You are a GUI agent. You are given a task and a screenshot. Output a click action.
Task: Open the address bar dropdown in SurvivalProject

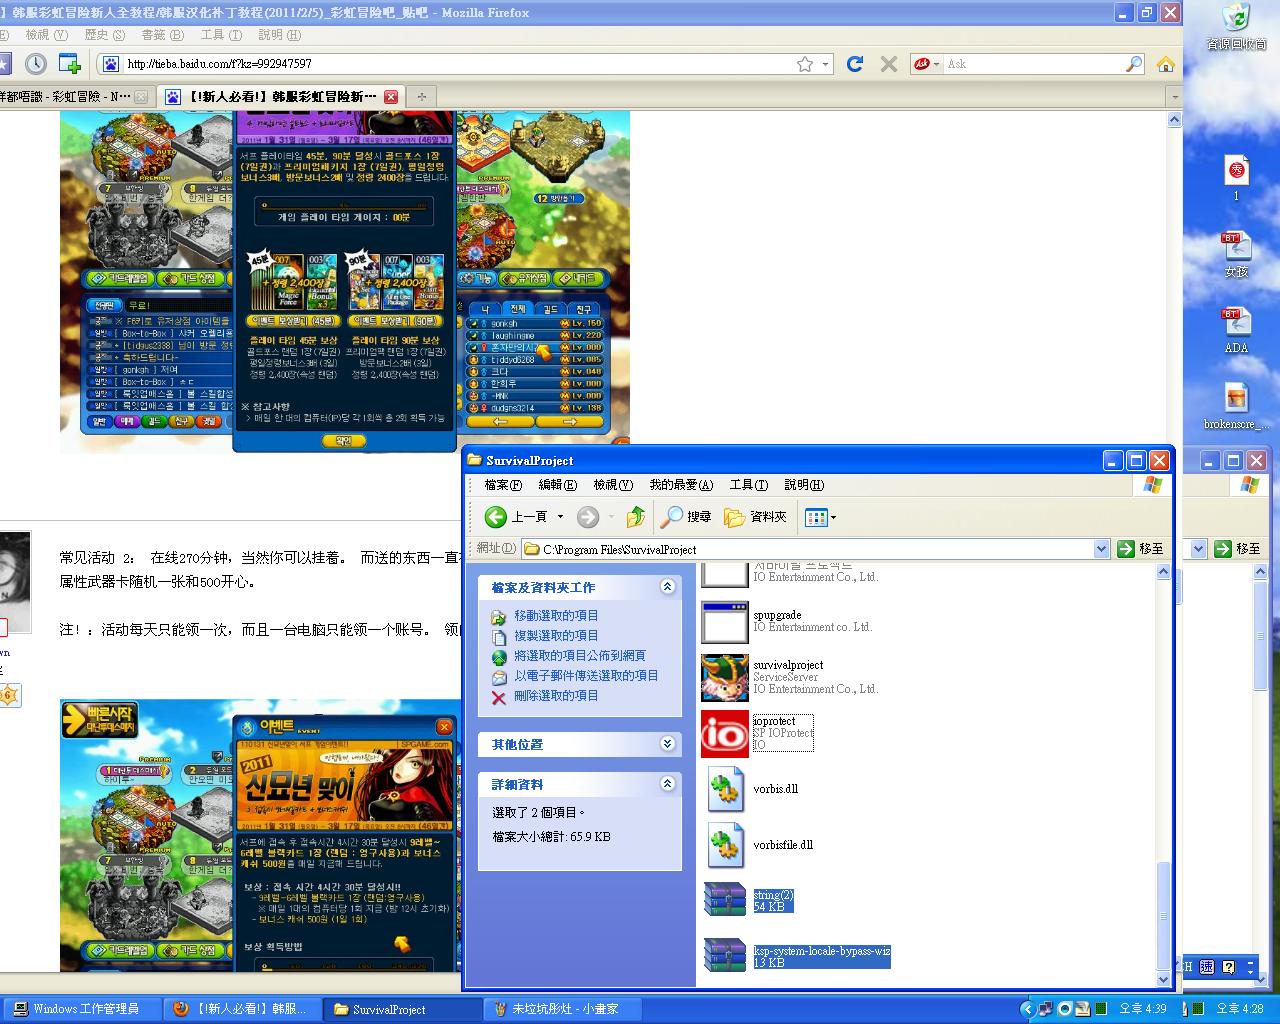(x=1101, y=549)
